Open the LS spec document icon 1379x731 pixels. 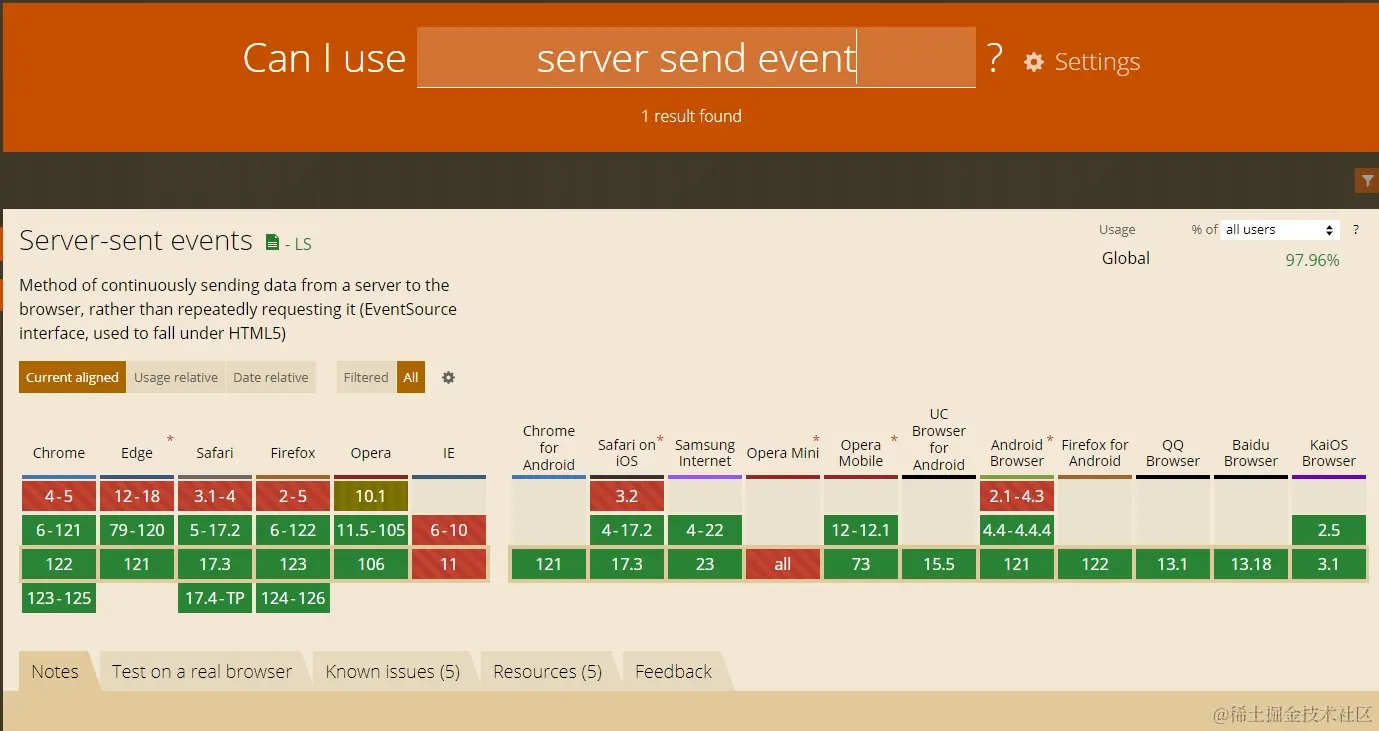tap(272, 243)
